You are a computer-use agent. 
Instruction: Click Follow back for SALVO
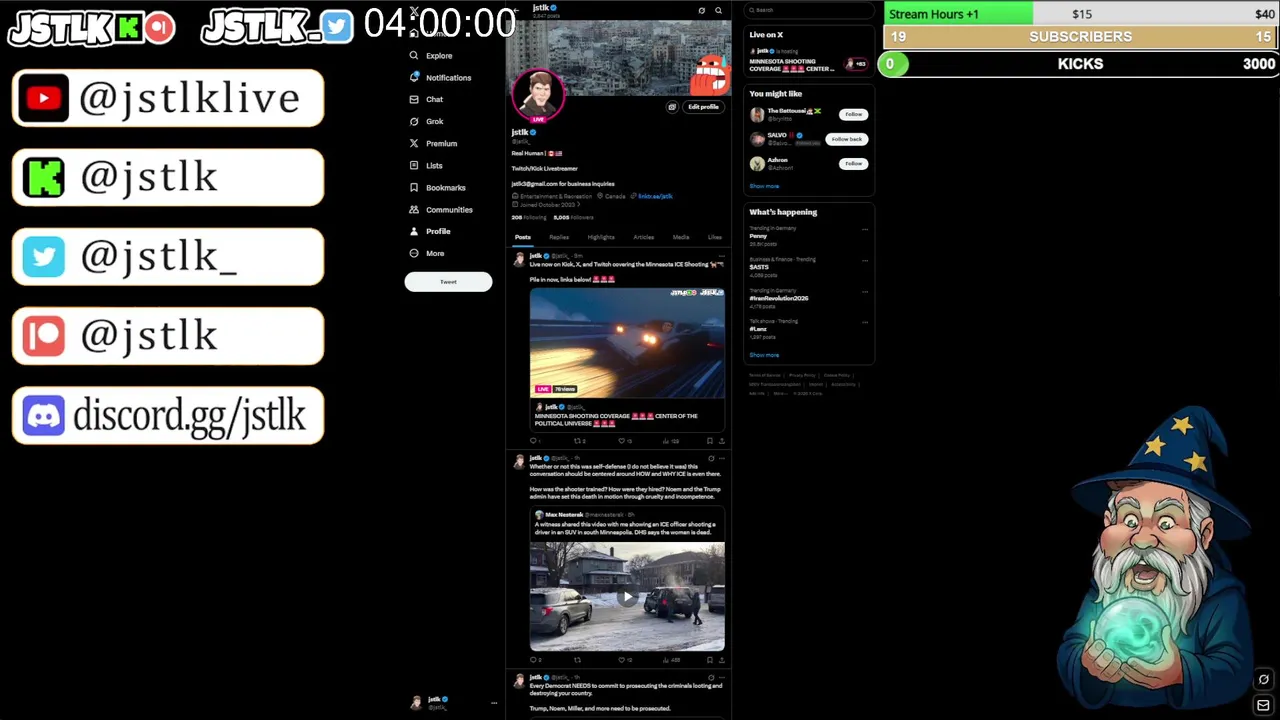tap(846, 139)
